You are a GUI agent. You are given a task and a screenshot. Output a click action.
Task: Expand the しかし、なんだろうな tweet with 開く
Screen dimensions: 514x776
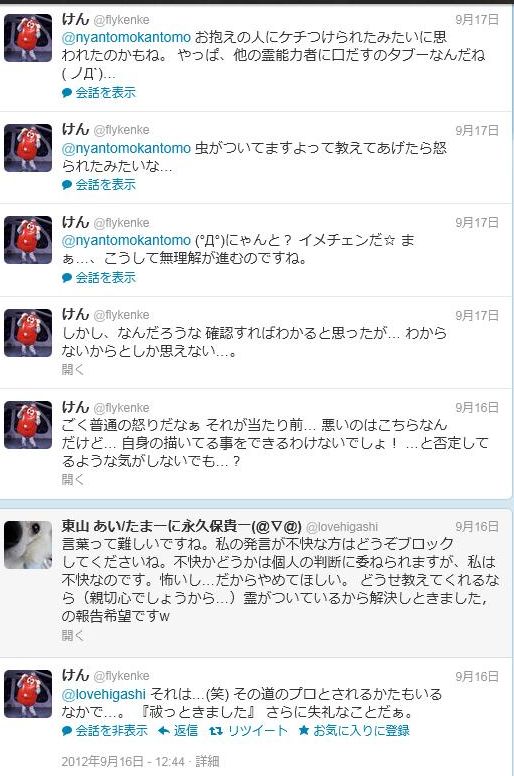click(73, 369)
